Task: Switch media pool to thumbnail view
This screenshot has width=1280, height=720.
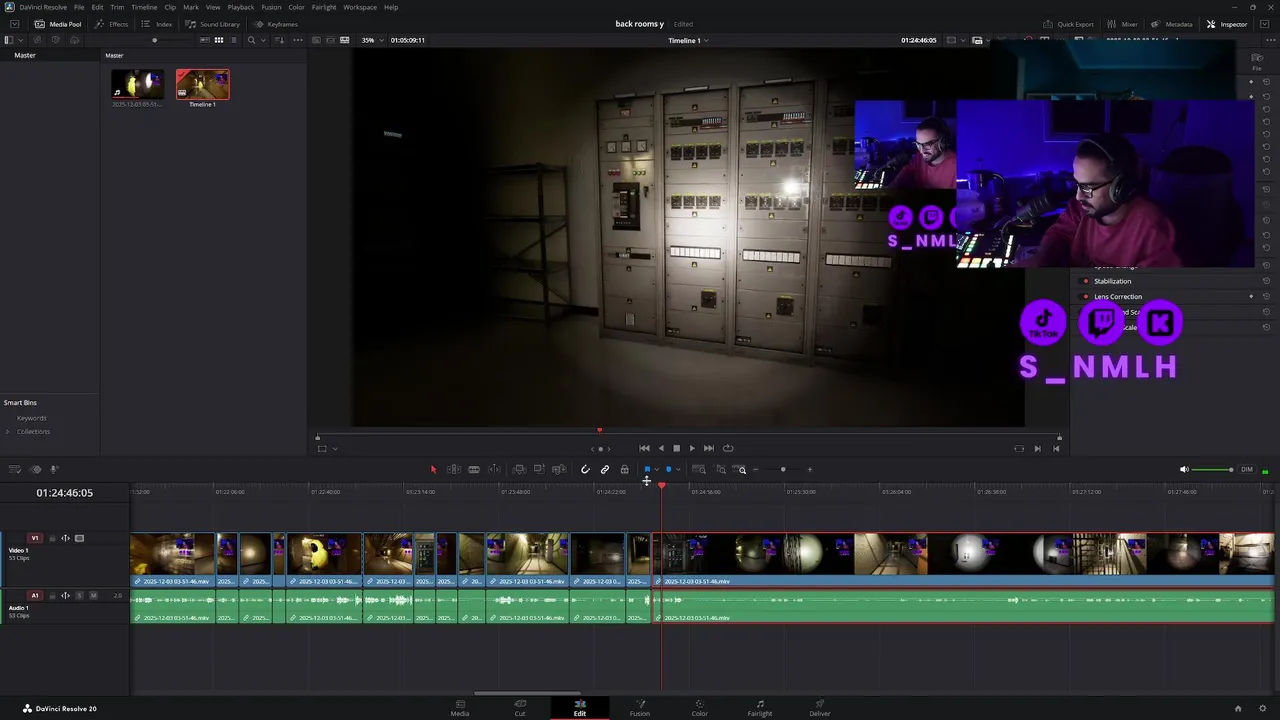Action: (x=219, y=40)
